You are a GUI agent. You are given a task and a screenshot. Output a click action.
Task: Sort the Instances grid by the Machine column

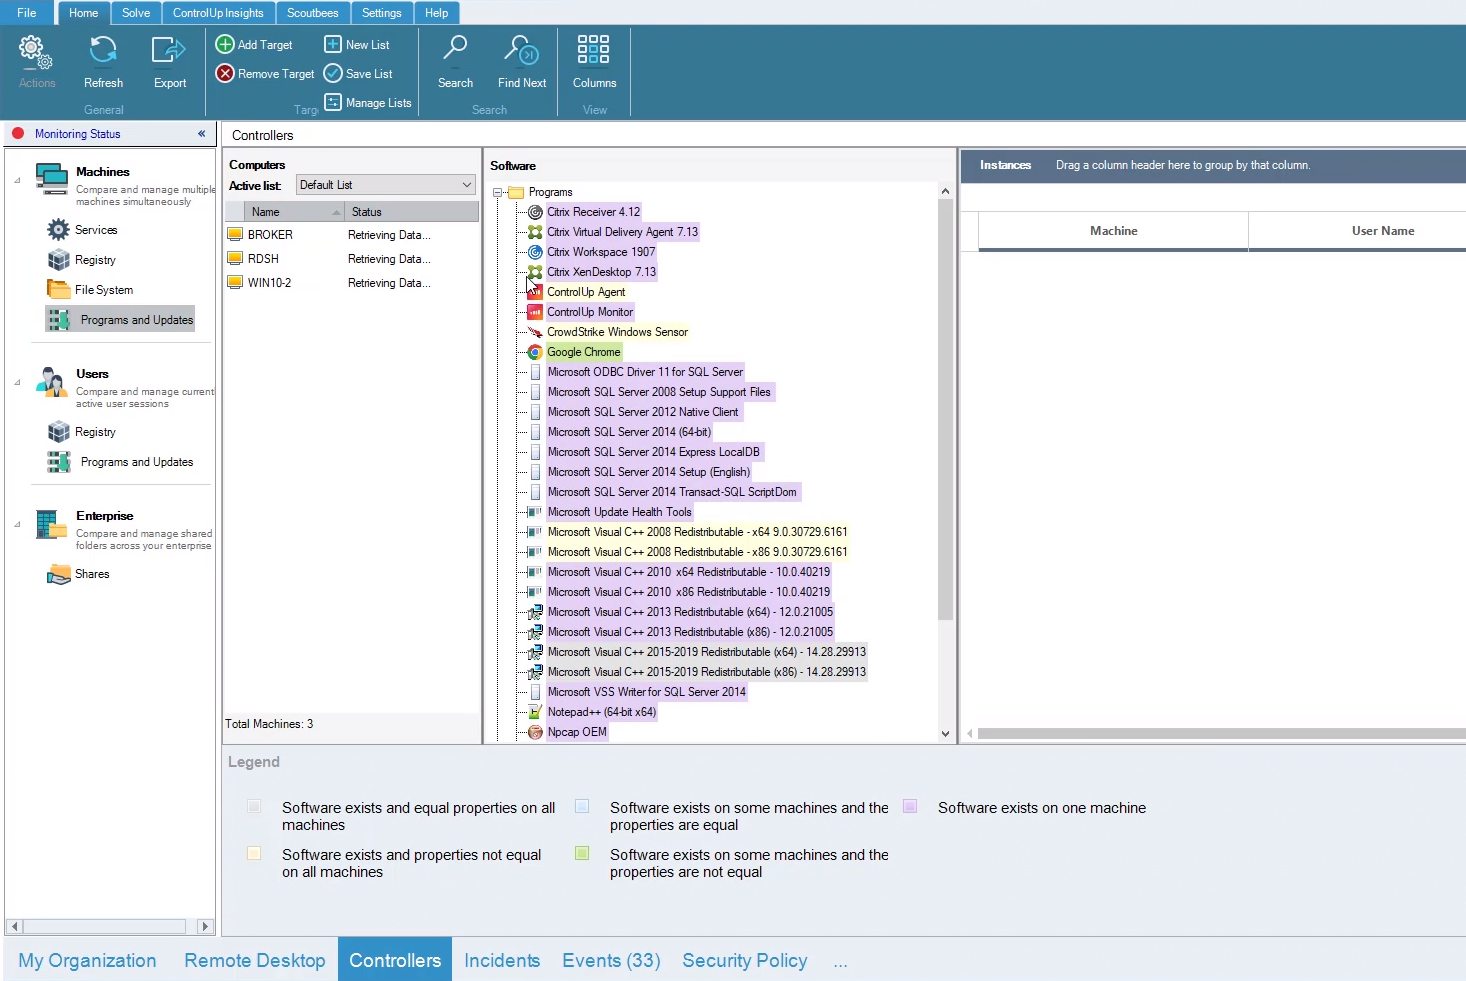point(1113,231)
